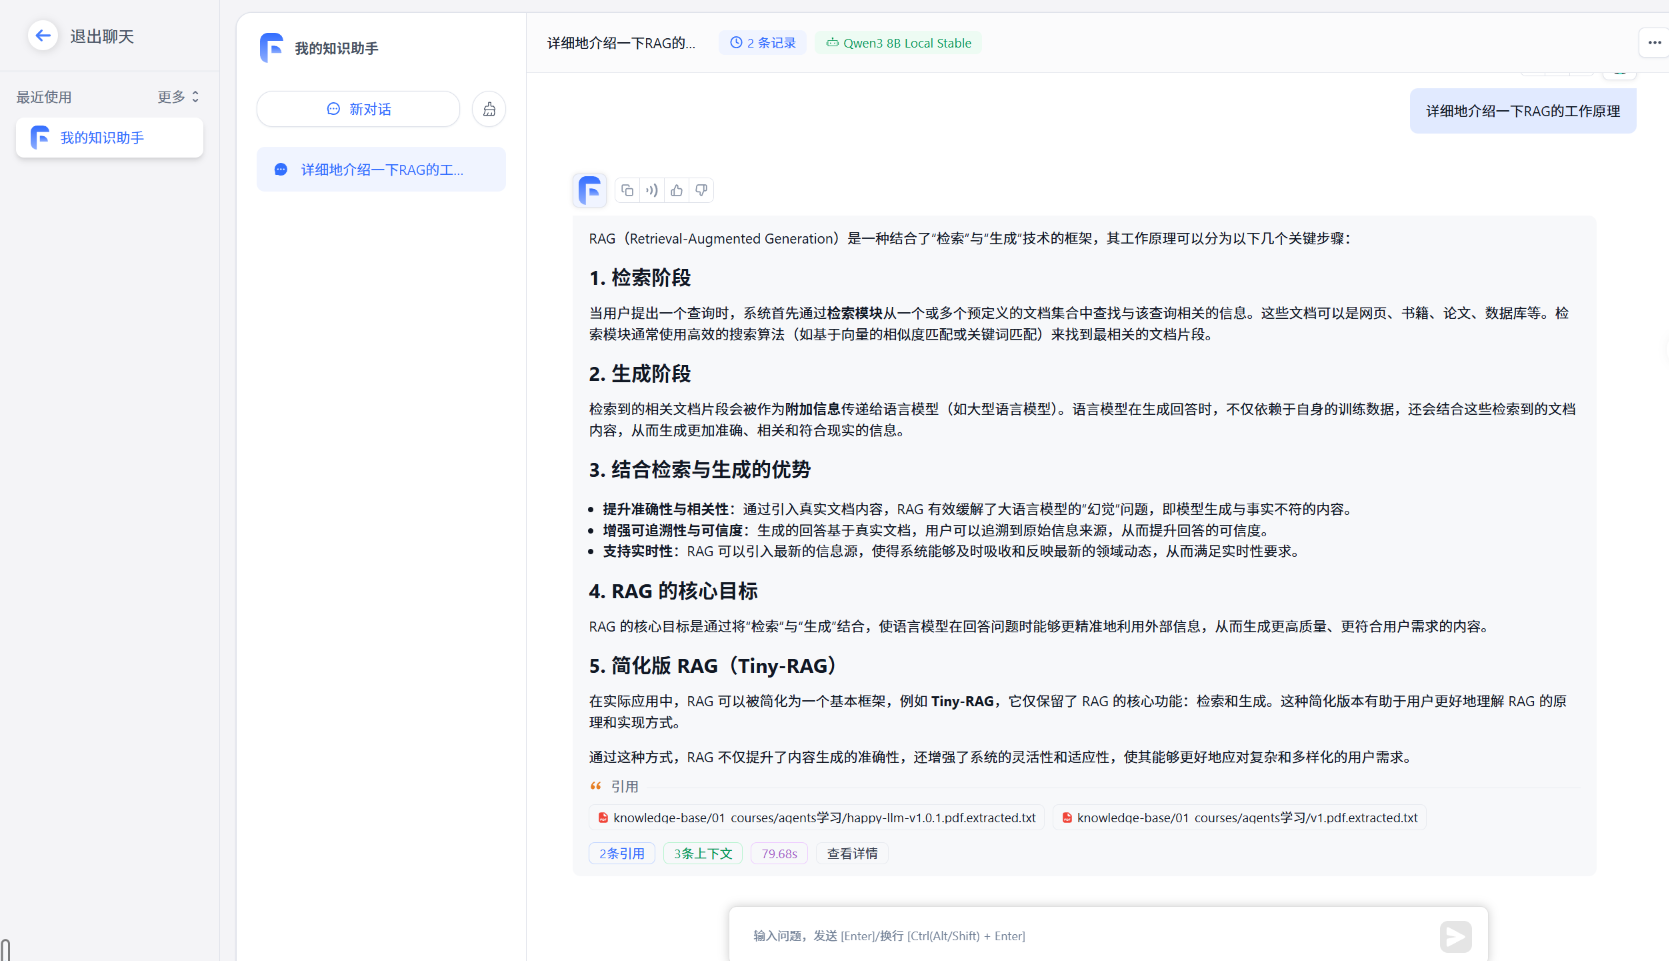
Task: Click the 最近使用 section label
Action: point(44,97)
